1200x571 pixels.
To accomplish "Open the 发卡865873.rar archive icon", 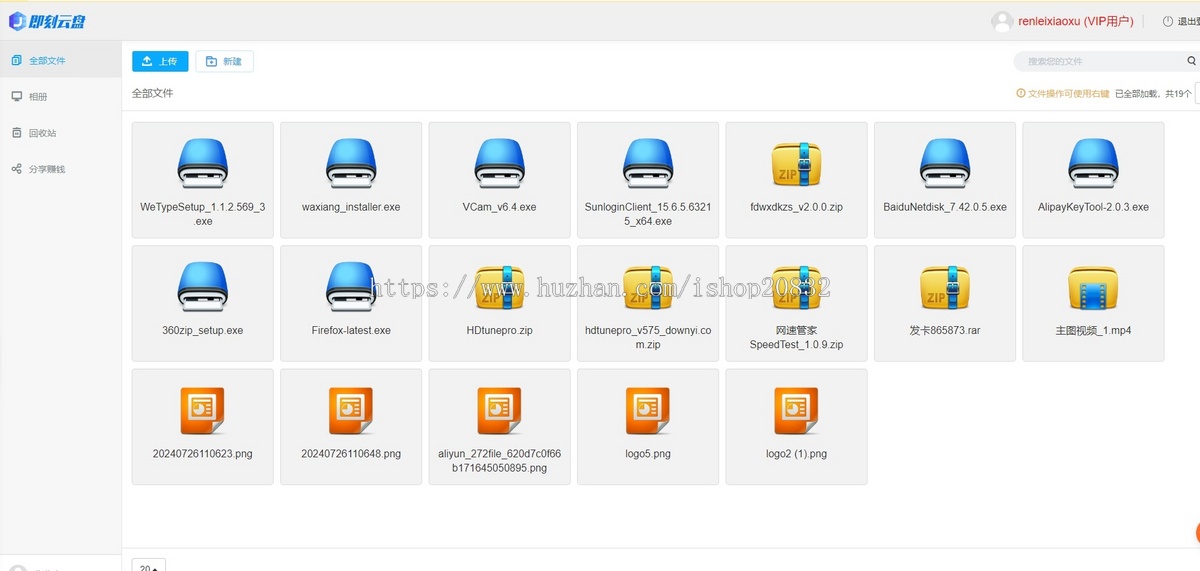I will [945, 287].
